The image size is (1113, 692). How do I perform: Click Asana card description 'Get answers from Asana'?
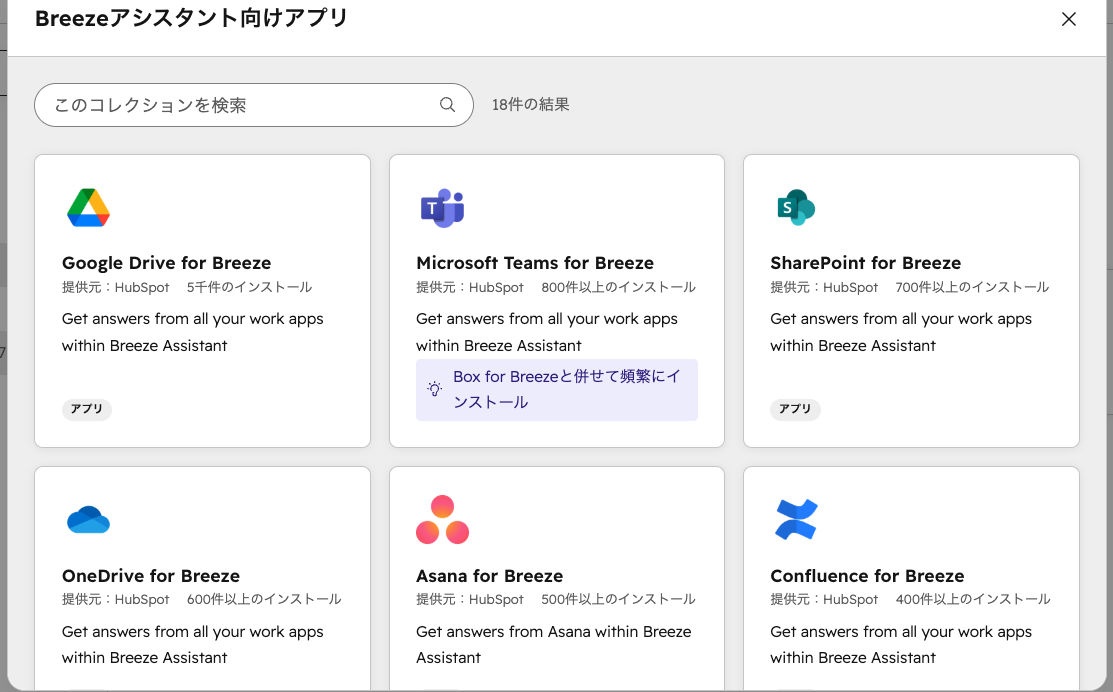pos(554,644)
